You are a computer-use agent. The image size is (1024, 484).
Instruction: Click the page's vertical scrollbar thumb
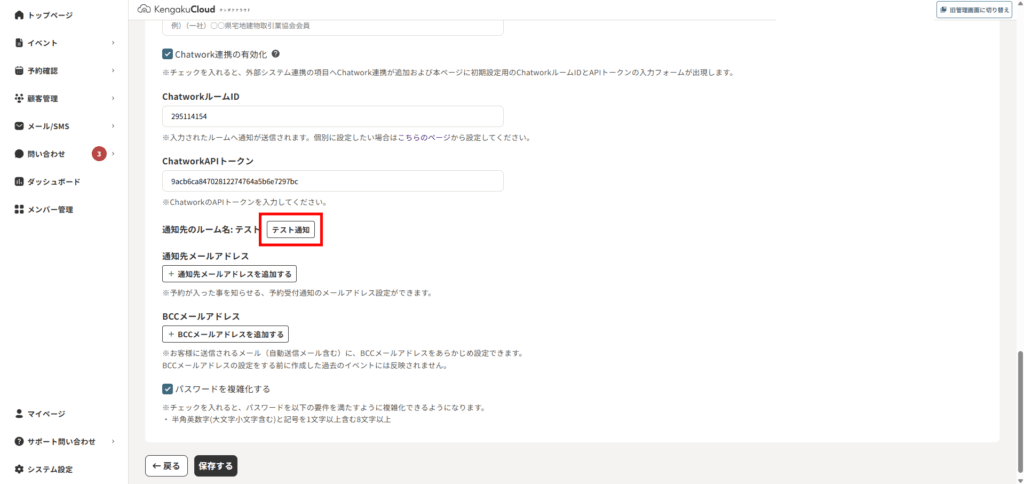coord(1019,411)
